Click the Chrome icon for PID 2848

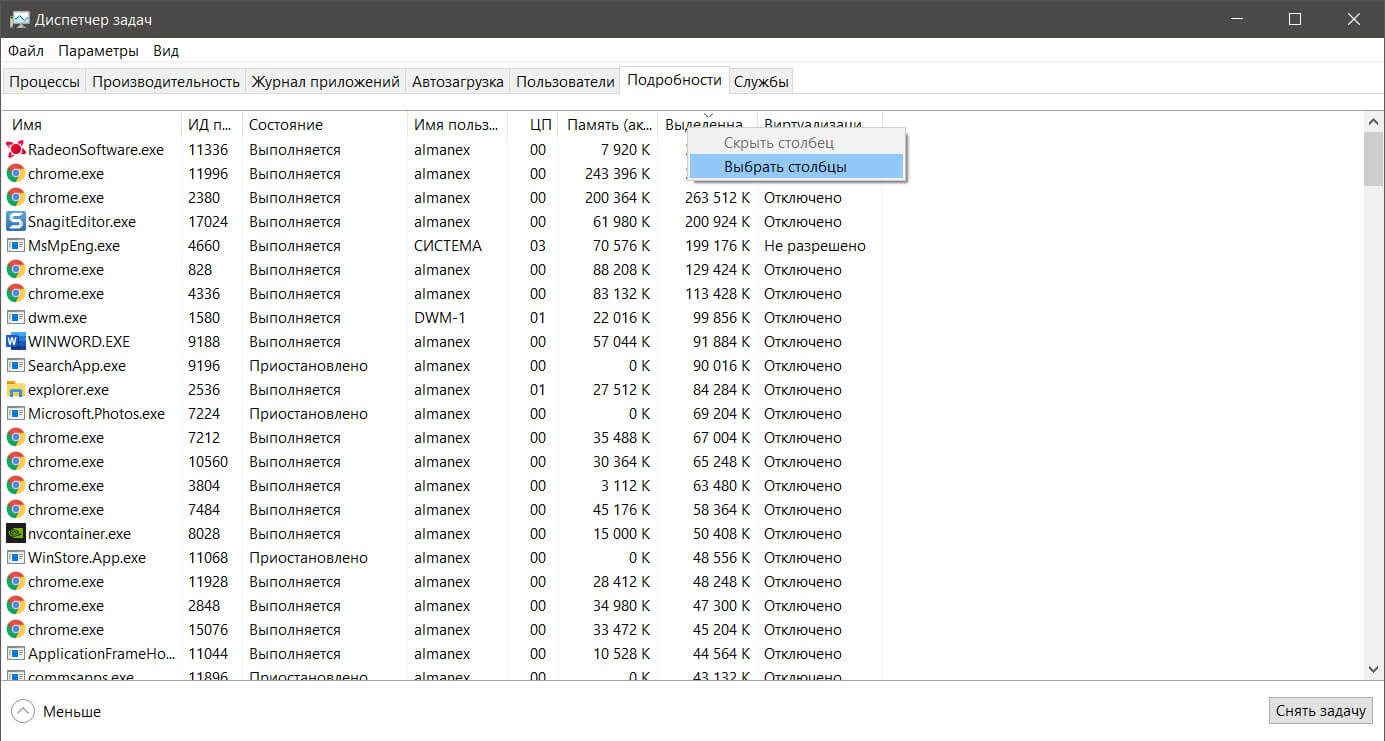coord(16,606)
